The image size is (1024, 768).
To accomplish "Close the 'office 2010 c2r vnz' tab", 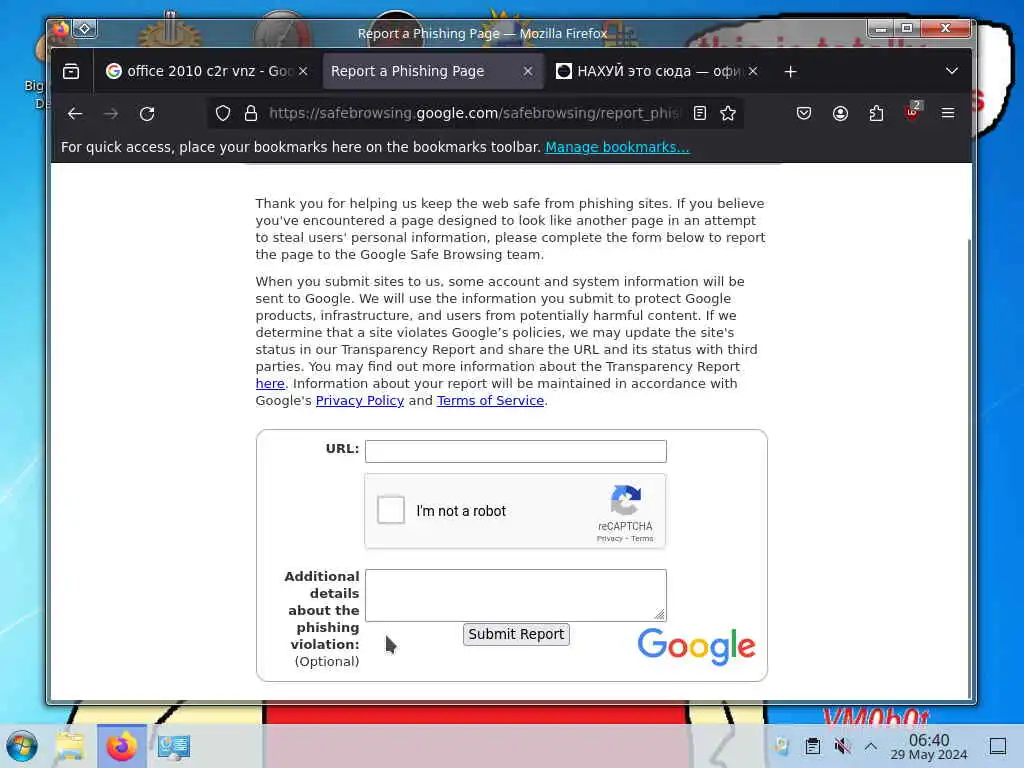I will pyautogui.click(x=303, y=71).
